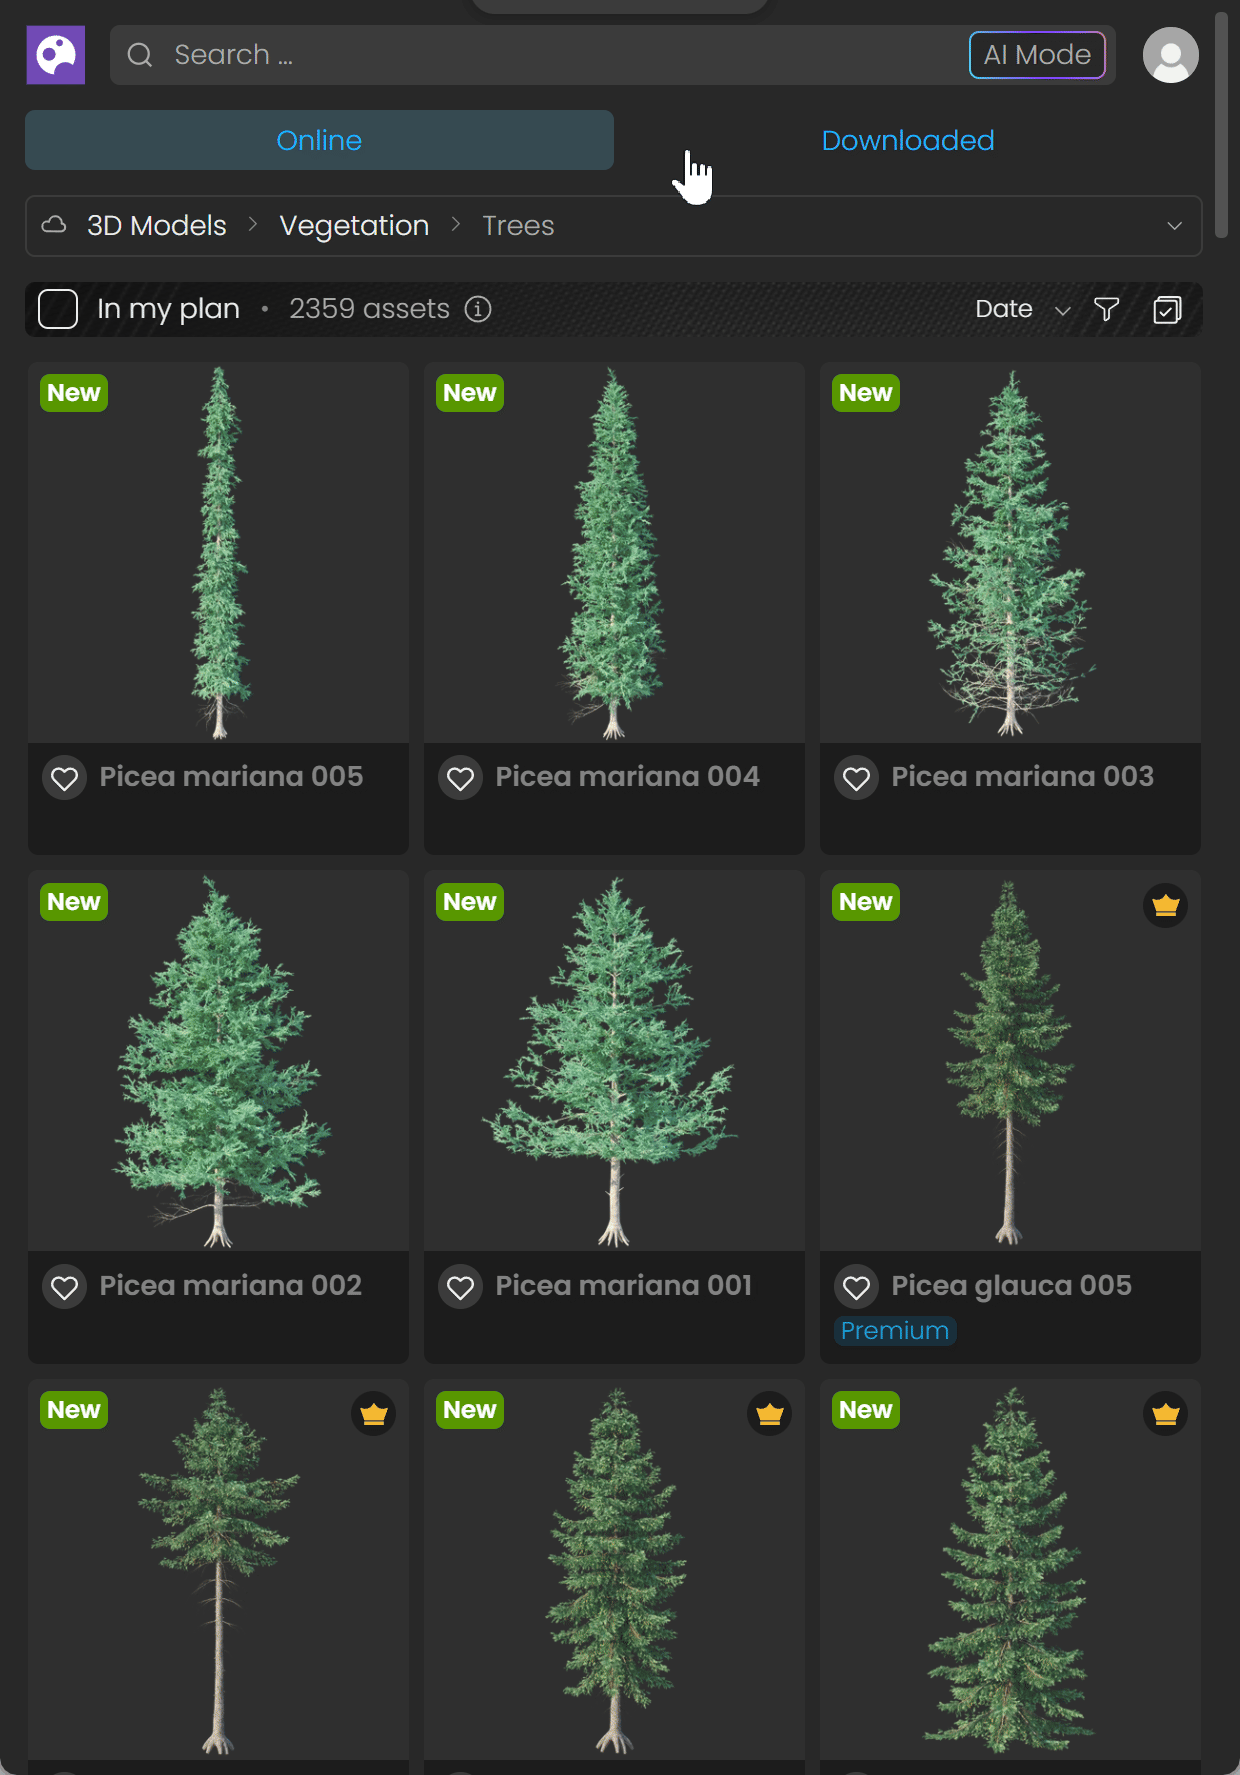
Task: Open Picea mariana 004 thumbnail
Action: [615, 553]
